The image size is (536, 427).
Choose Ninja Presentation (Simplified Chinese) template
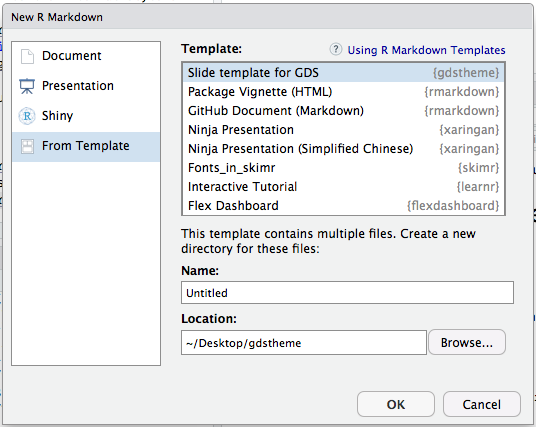pyautogui.click(x=343, y=149)
